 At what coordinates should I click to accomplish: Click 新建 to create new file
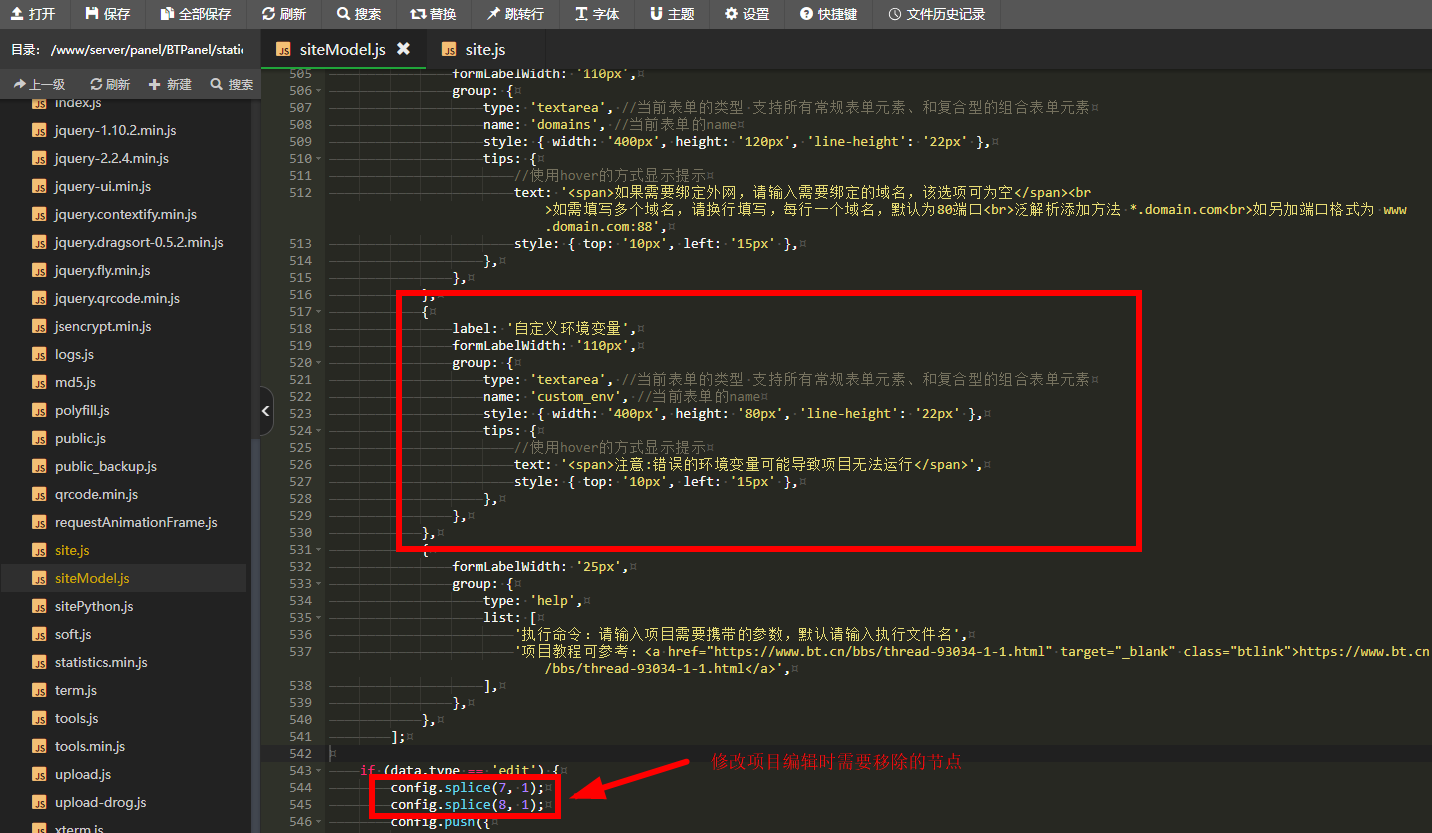tap(170, 85)
